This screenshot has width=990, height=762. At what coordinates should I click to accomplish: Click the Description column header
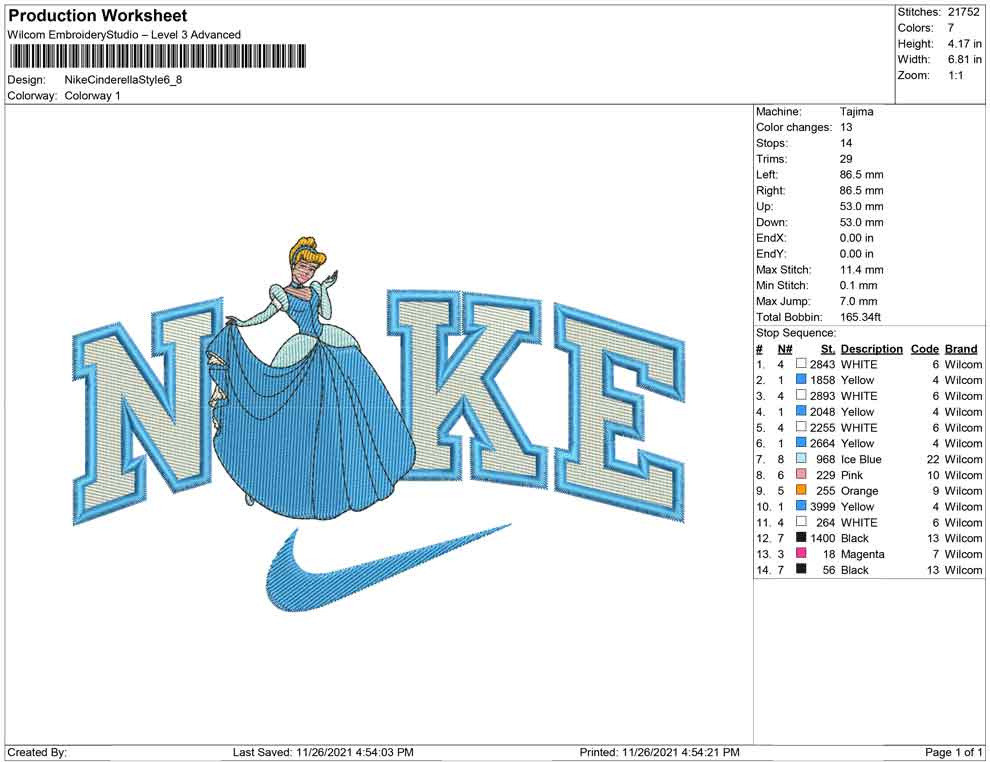(871, 349)
